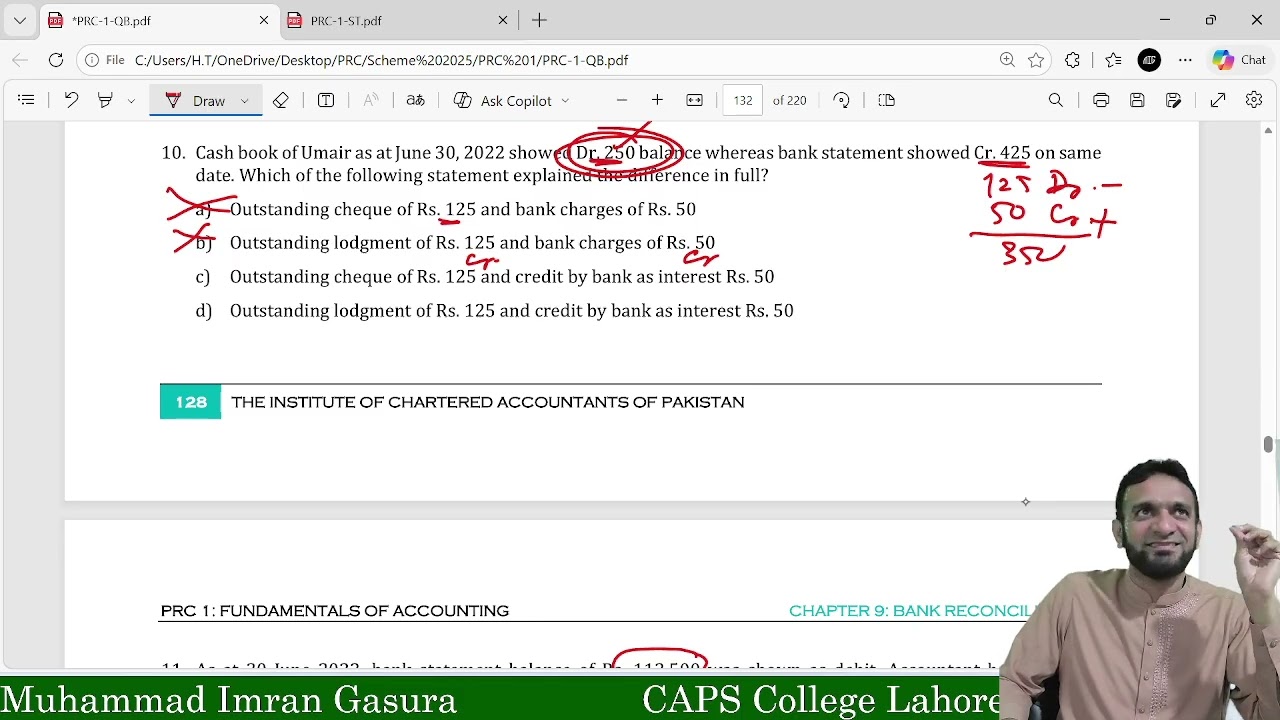Open Draw pen settings dropdown arrow

tap(245, 101)
